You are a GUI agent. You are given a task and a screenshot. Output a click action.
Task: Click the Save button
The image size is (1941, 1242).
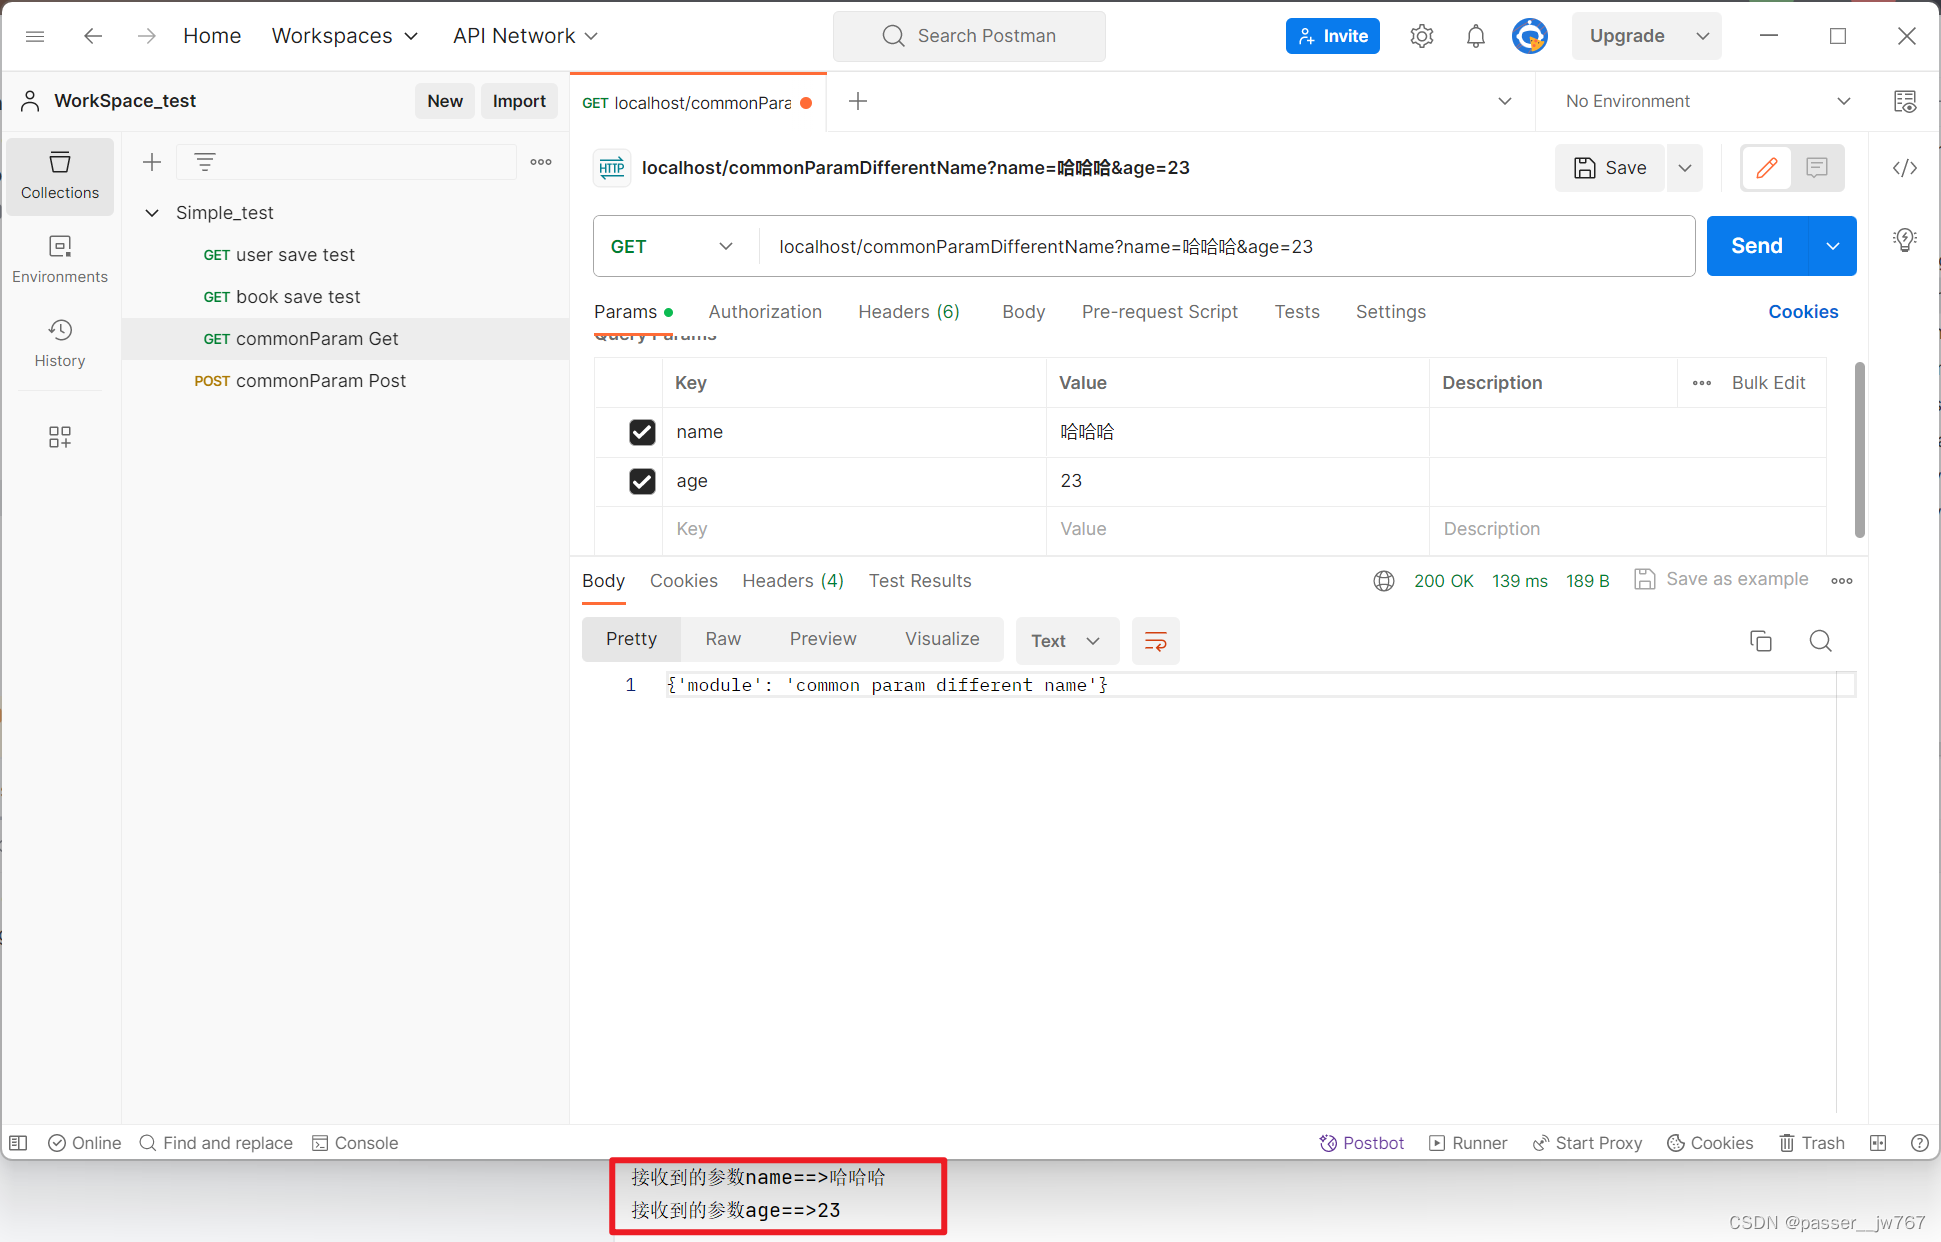[x=1610, y=168]
